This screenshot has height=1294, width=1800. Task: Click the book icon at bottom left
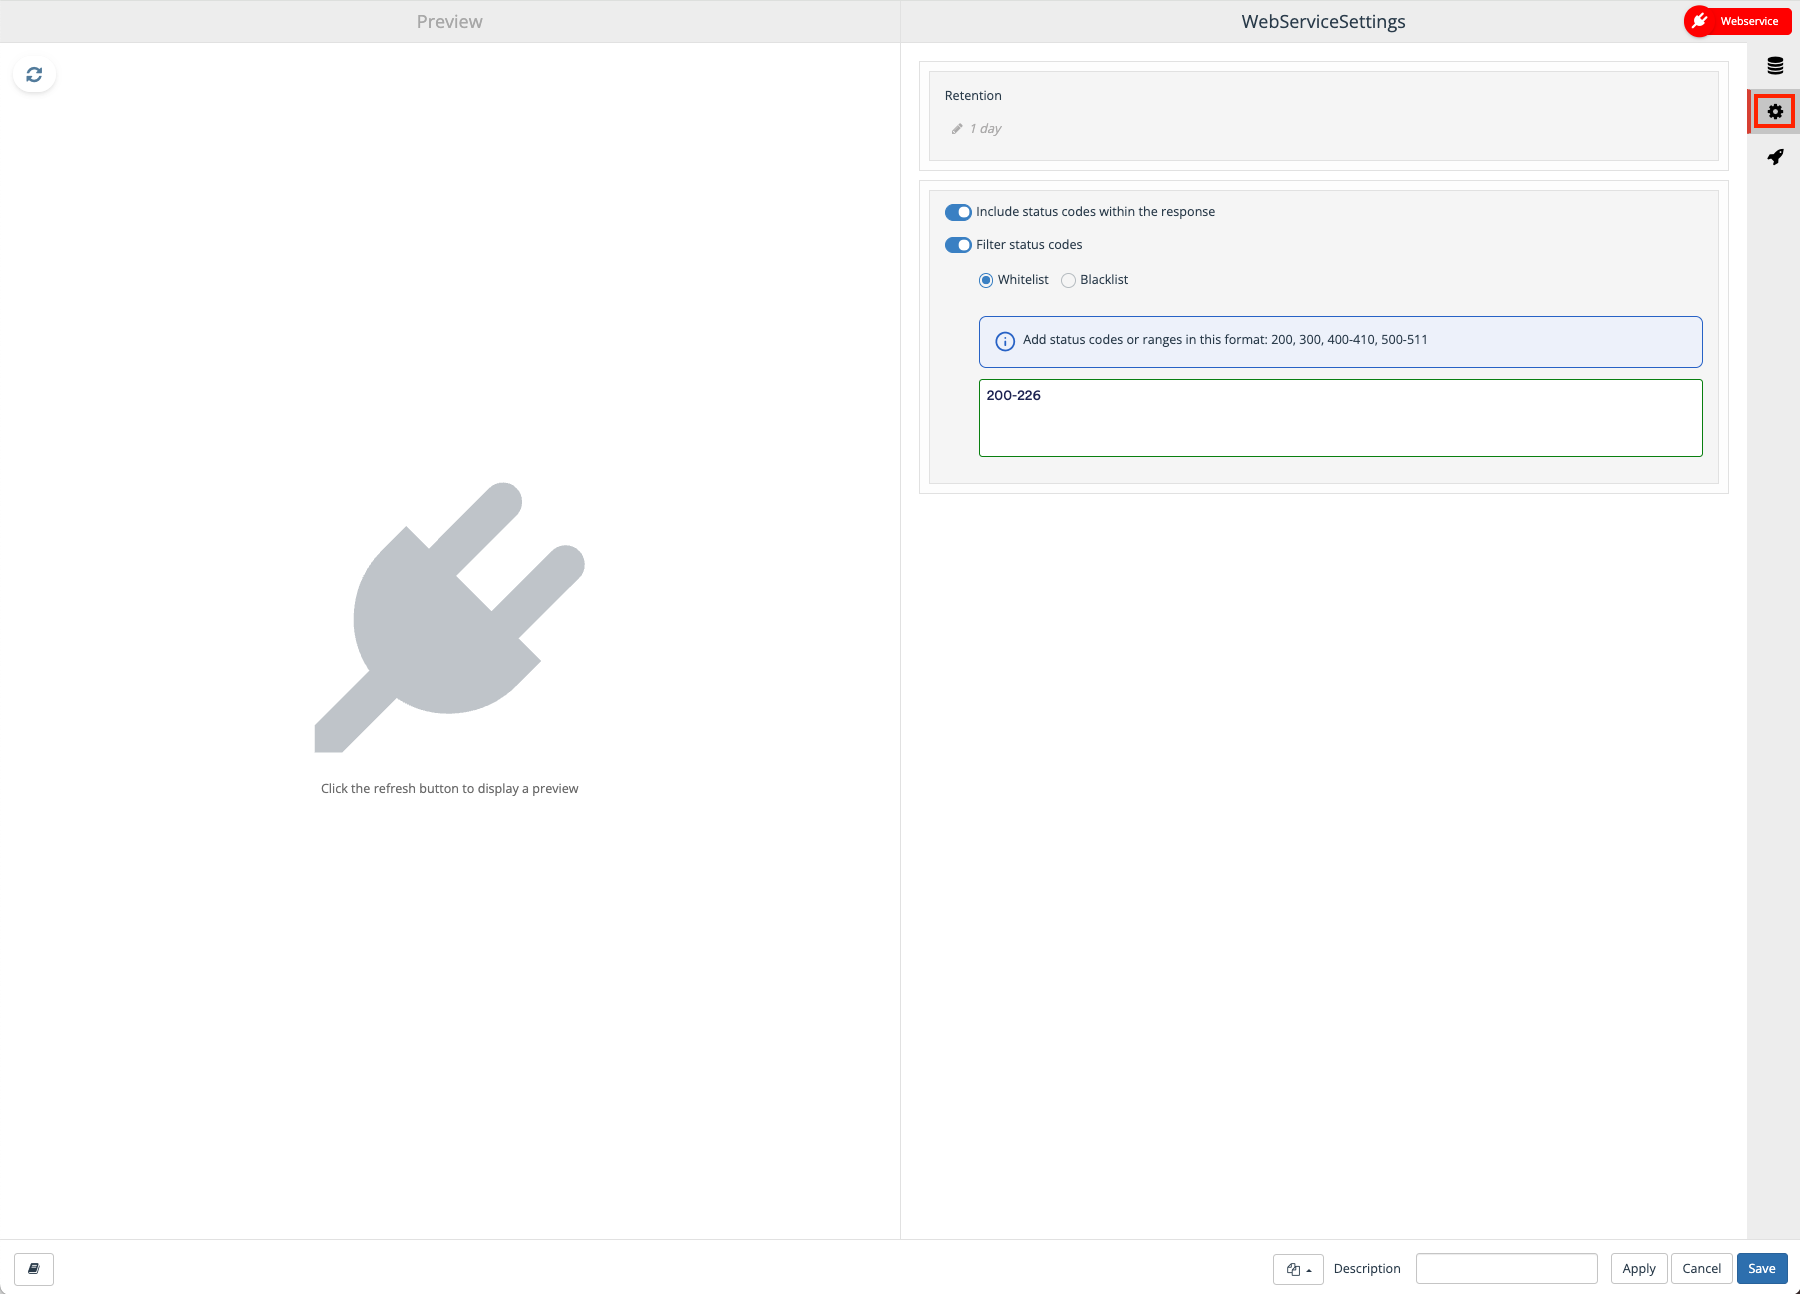pyautogui.click(x=34, y=1269)
